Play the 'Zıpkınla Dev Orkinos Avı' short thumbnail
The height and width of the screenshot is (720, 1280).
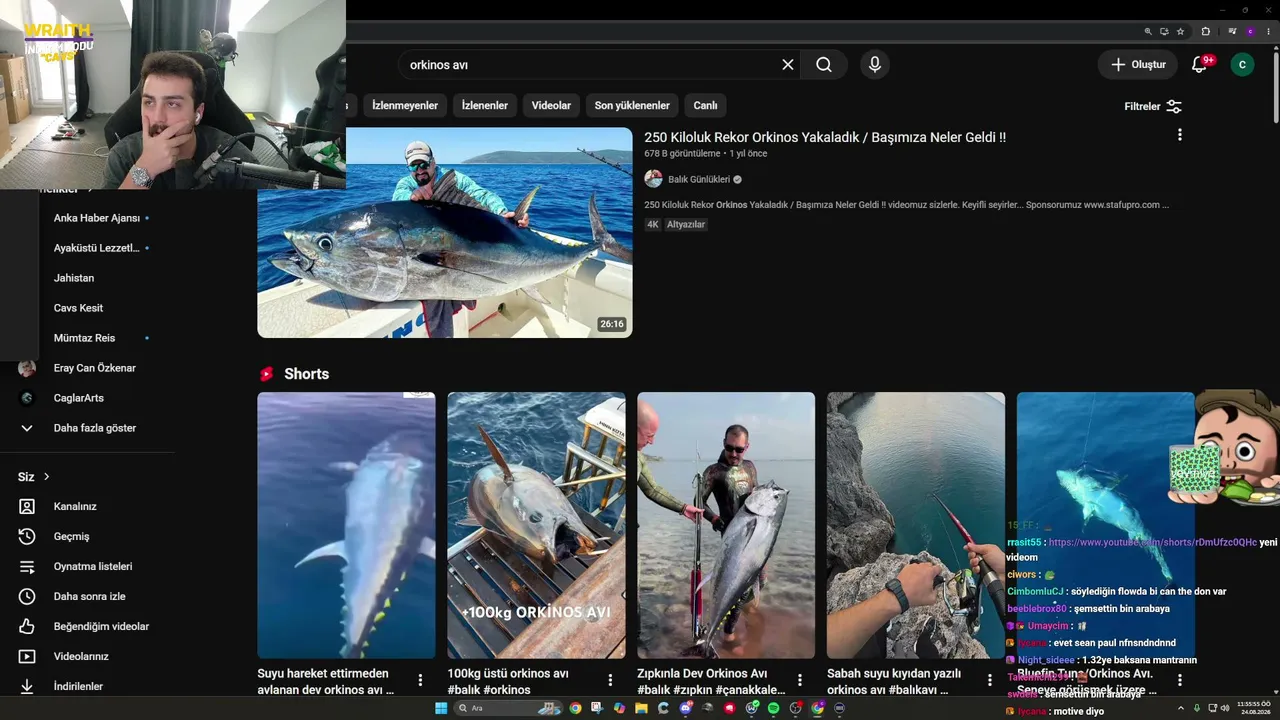726,525
